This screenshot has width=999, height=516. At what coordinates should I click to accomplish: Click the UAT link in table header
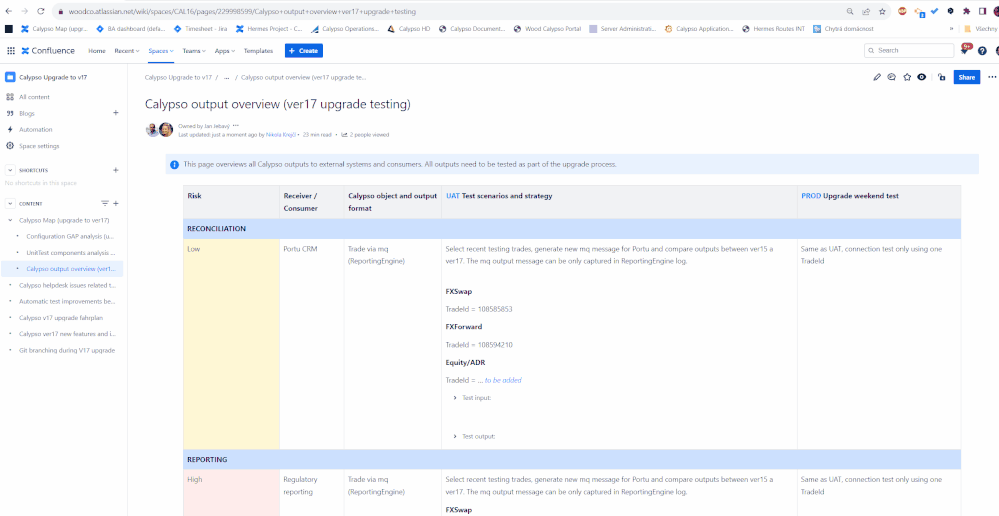point(453,196)
